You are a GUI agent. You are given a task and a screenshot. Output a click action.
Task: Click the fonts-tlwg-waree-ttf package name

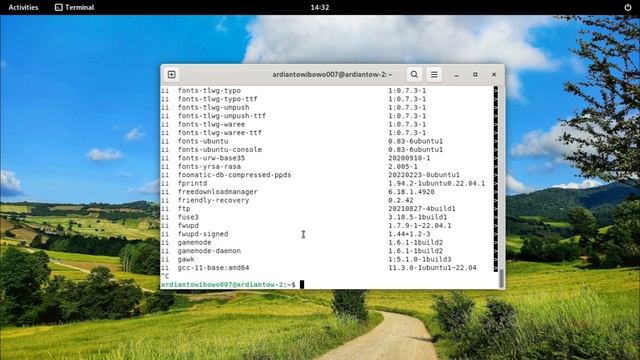pyautogui.click(x=220, y=133)
